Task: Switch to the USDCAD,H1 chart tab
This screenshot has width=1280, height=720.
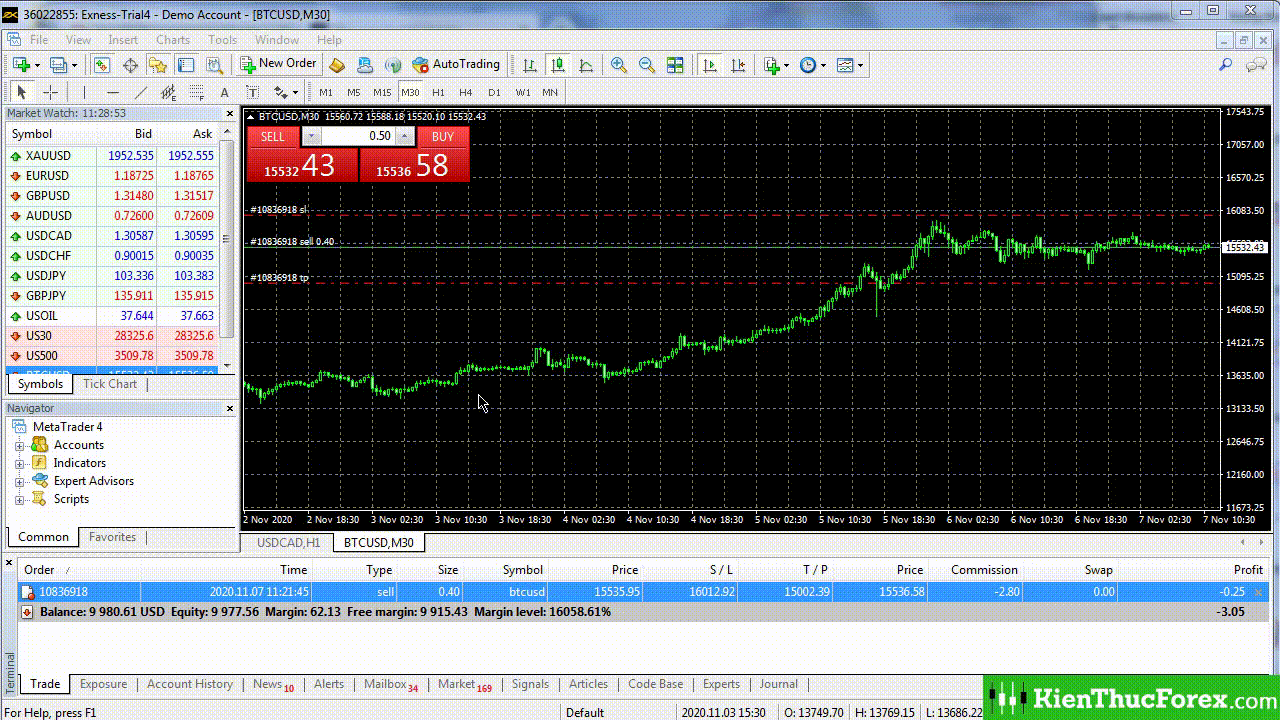Action: (x=288, y=542)
